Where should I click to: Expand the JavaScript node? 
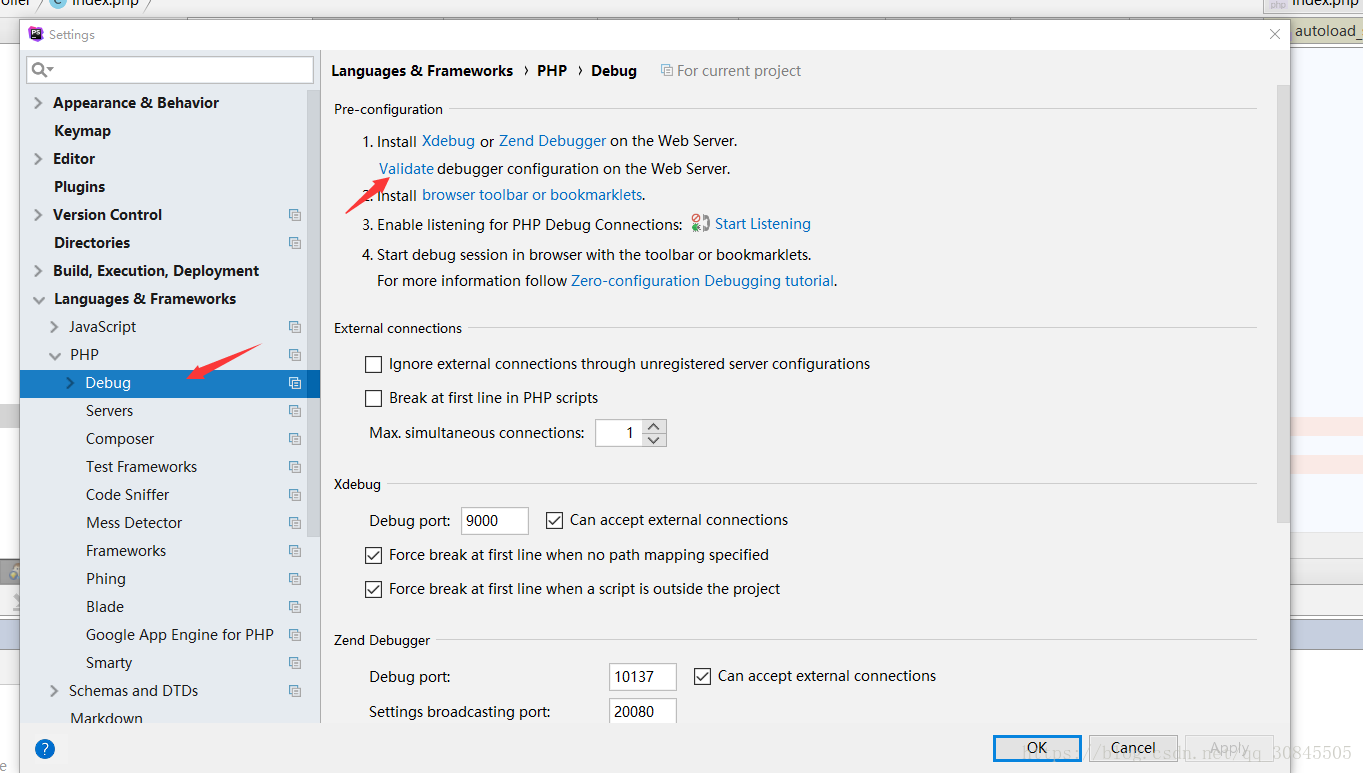pos(54,327)
